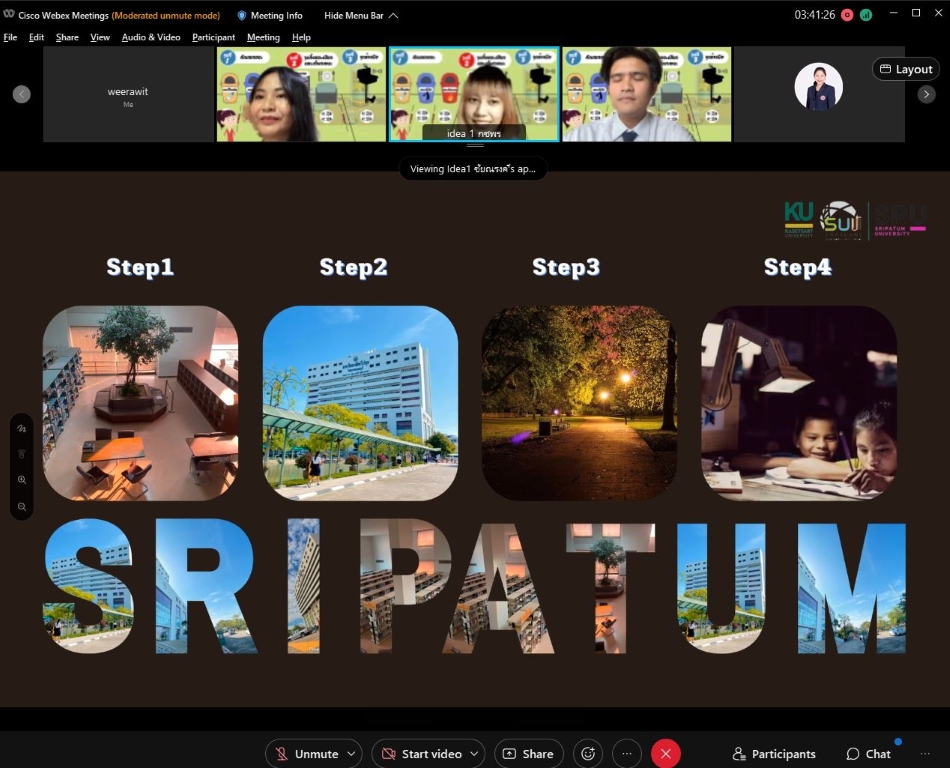Show previous participants in the video strip
Image resolution: width=950 pixels, height=768 pixels.
(22, 94)
